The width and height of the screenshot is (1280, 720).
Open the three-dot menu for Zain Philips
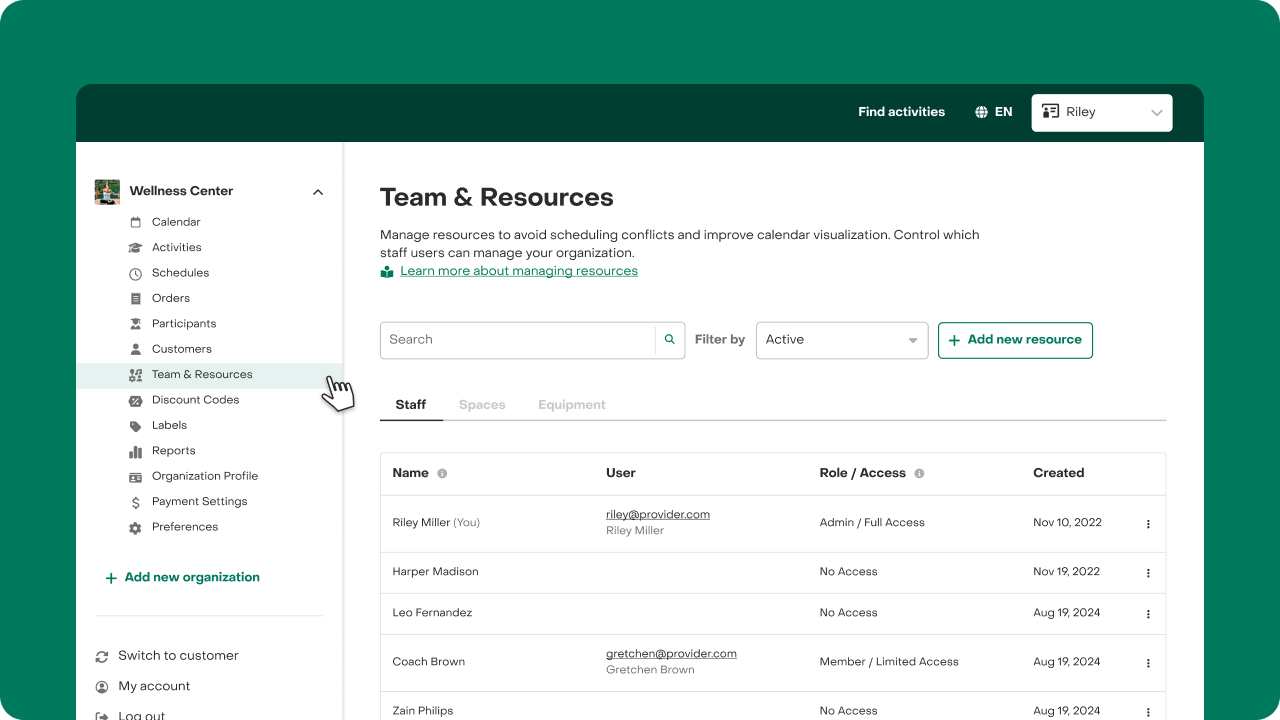point(1148,712)
